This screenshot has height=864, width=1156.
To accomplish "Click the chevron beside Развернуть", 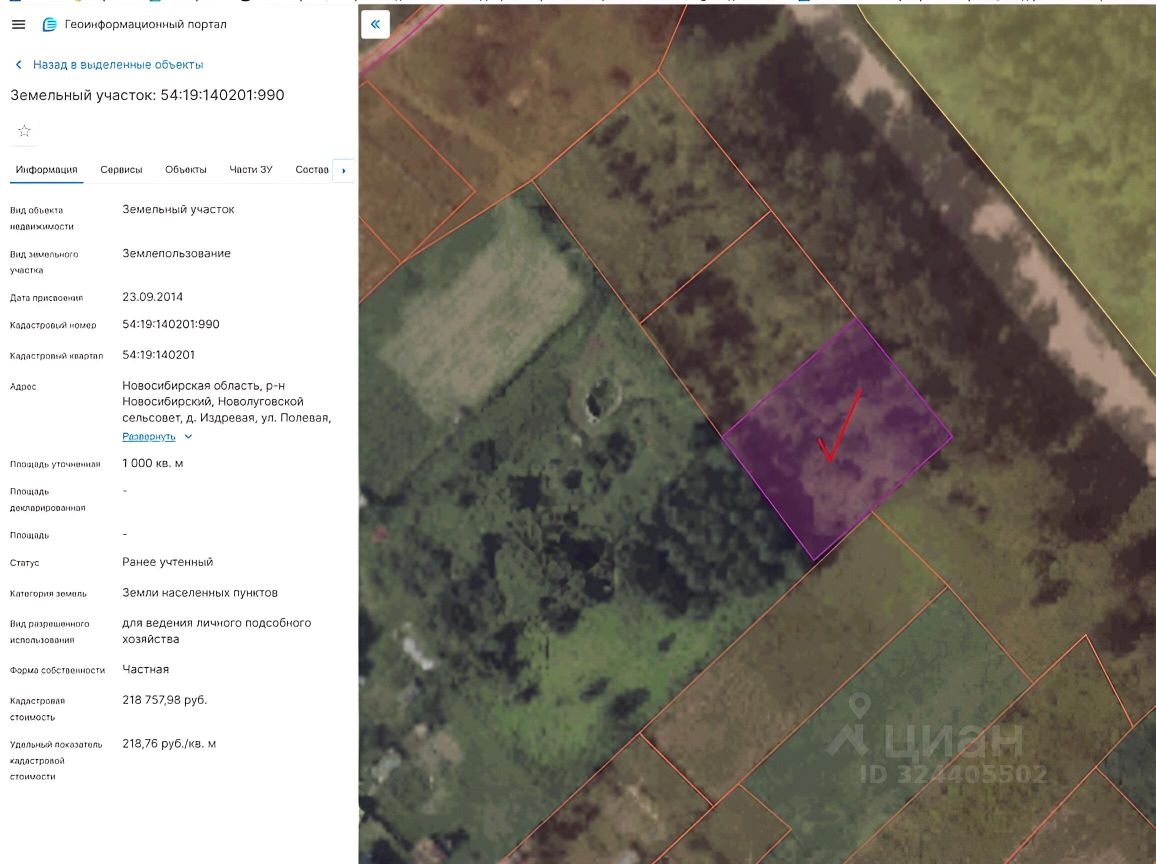I will 188,436.
